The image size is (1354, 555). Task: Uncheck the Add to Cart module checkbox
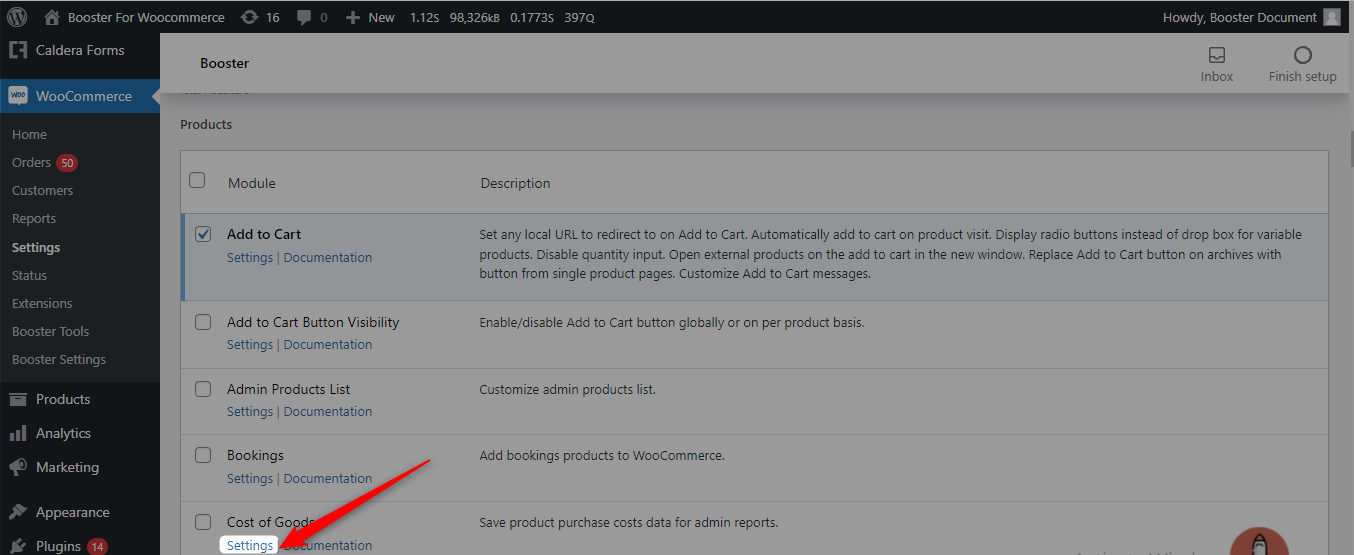[x=203, y=234]
